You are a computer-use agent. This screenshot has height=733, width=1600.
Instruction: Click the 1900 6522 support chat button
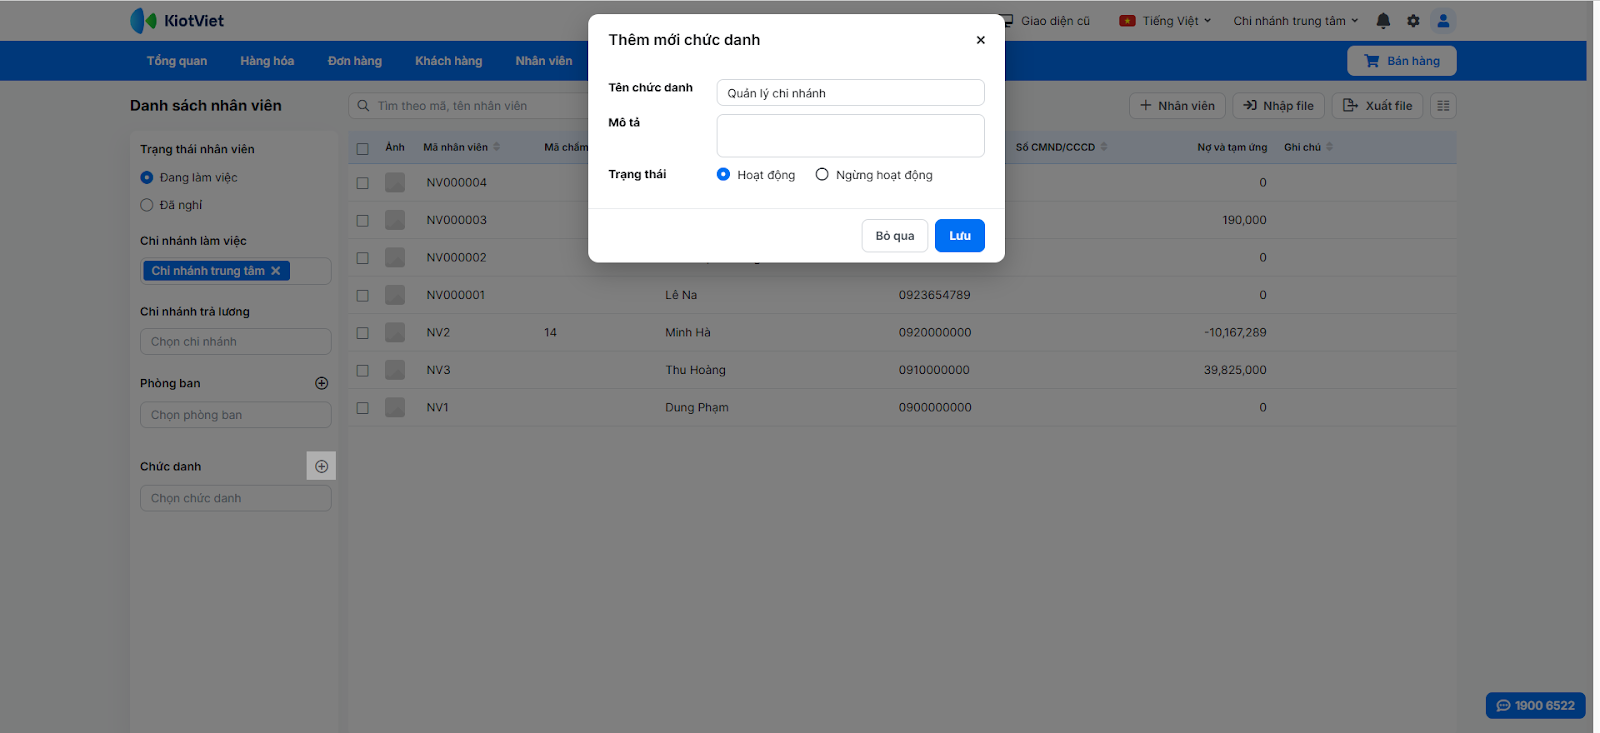[x=1536, y=705]
